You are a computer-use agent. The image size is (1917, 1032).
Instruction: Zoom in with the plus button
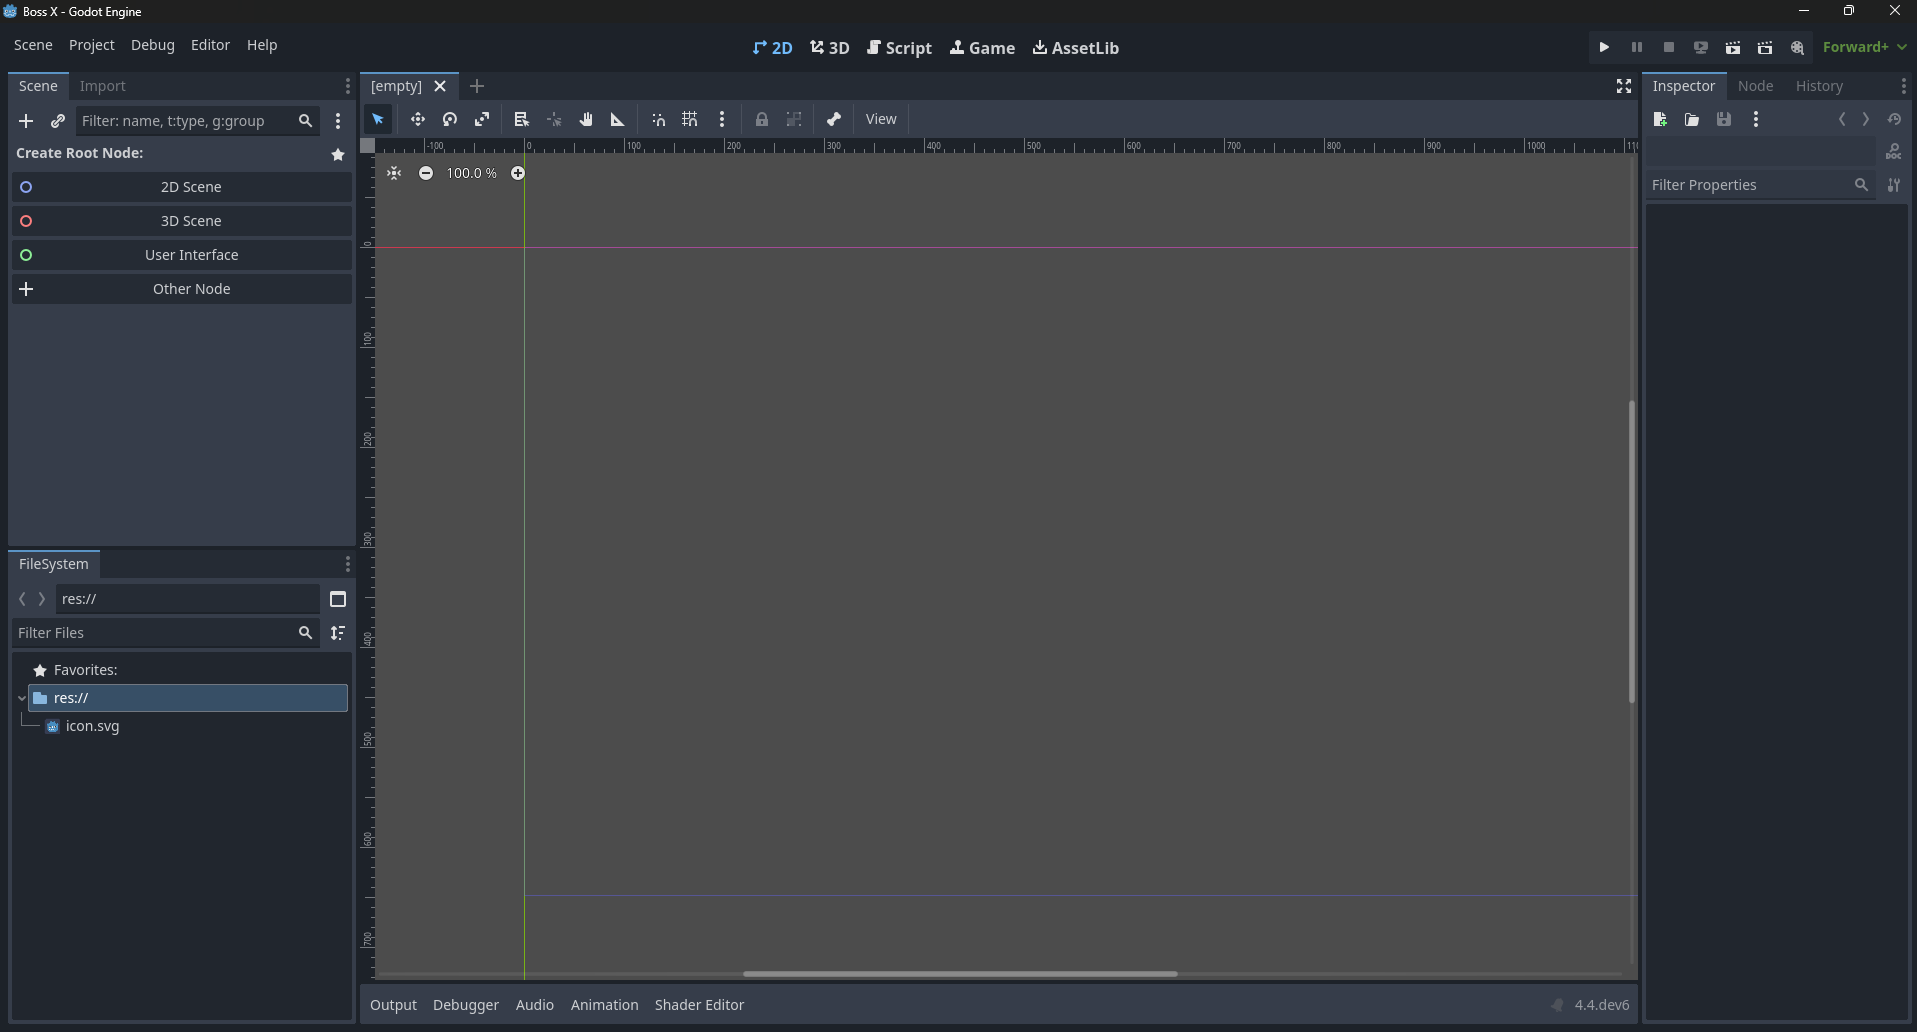click(518, 173)
